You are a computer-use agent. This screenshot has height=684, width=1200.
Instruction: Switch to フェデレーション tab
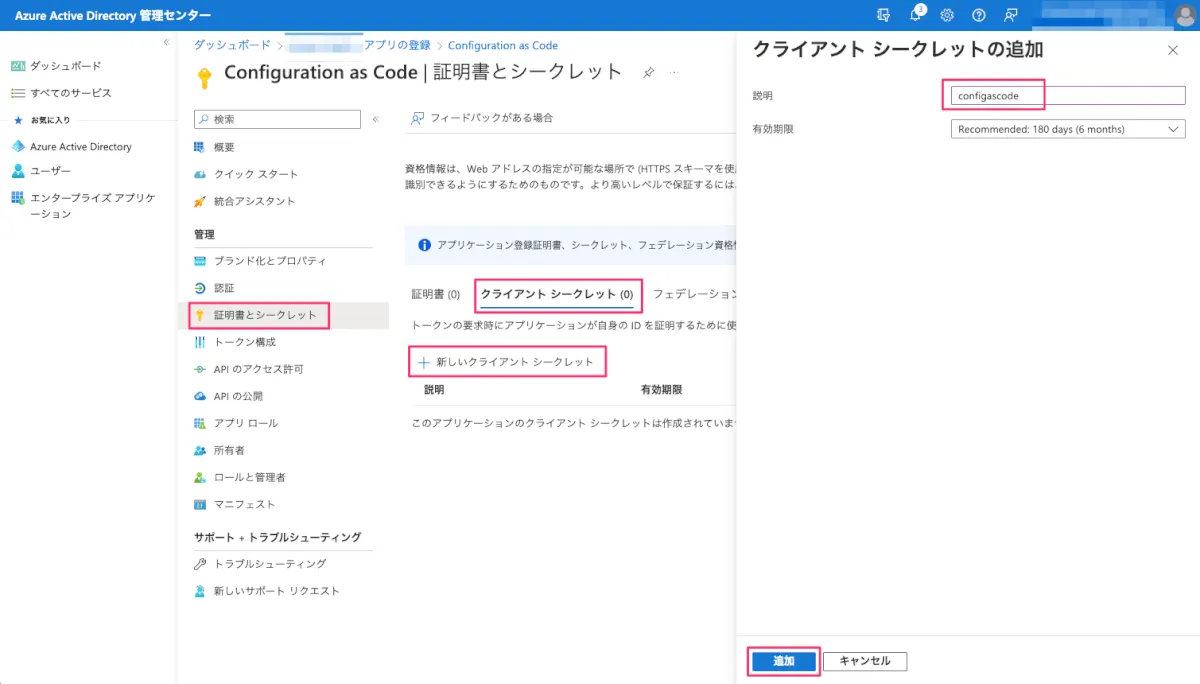[x=694, y=294]
